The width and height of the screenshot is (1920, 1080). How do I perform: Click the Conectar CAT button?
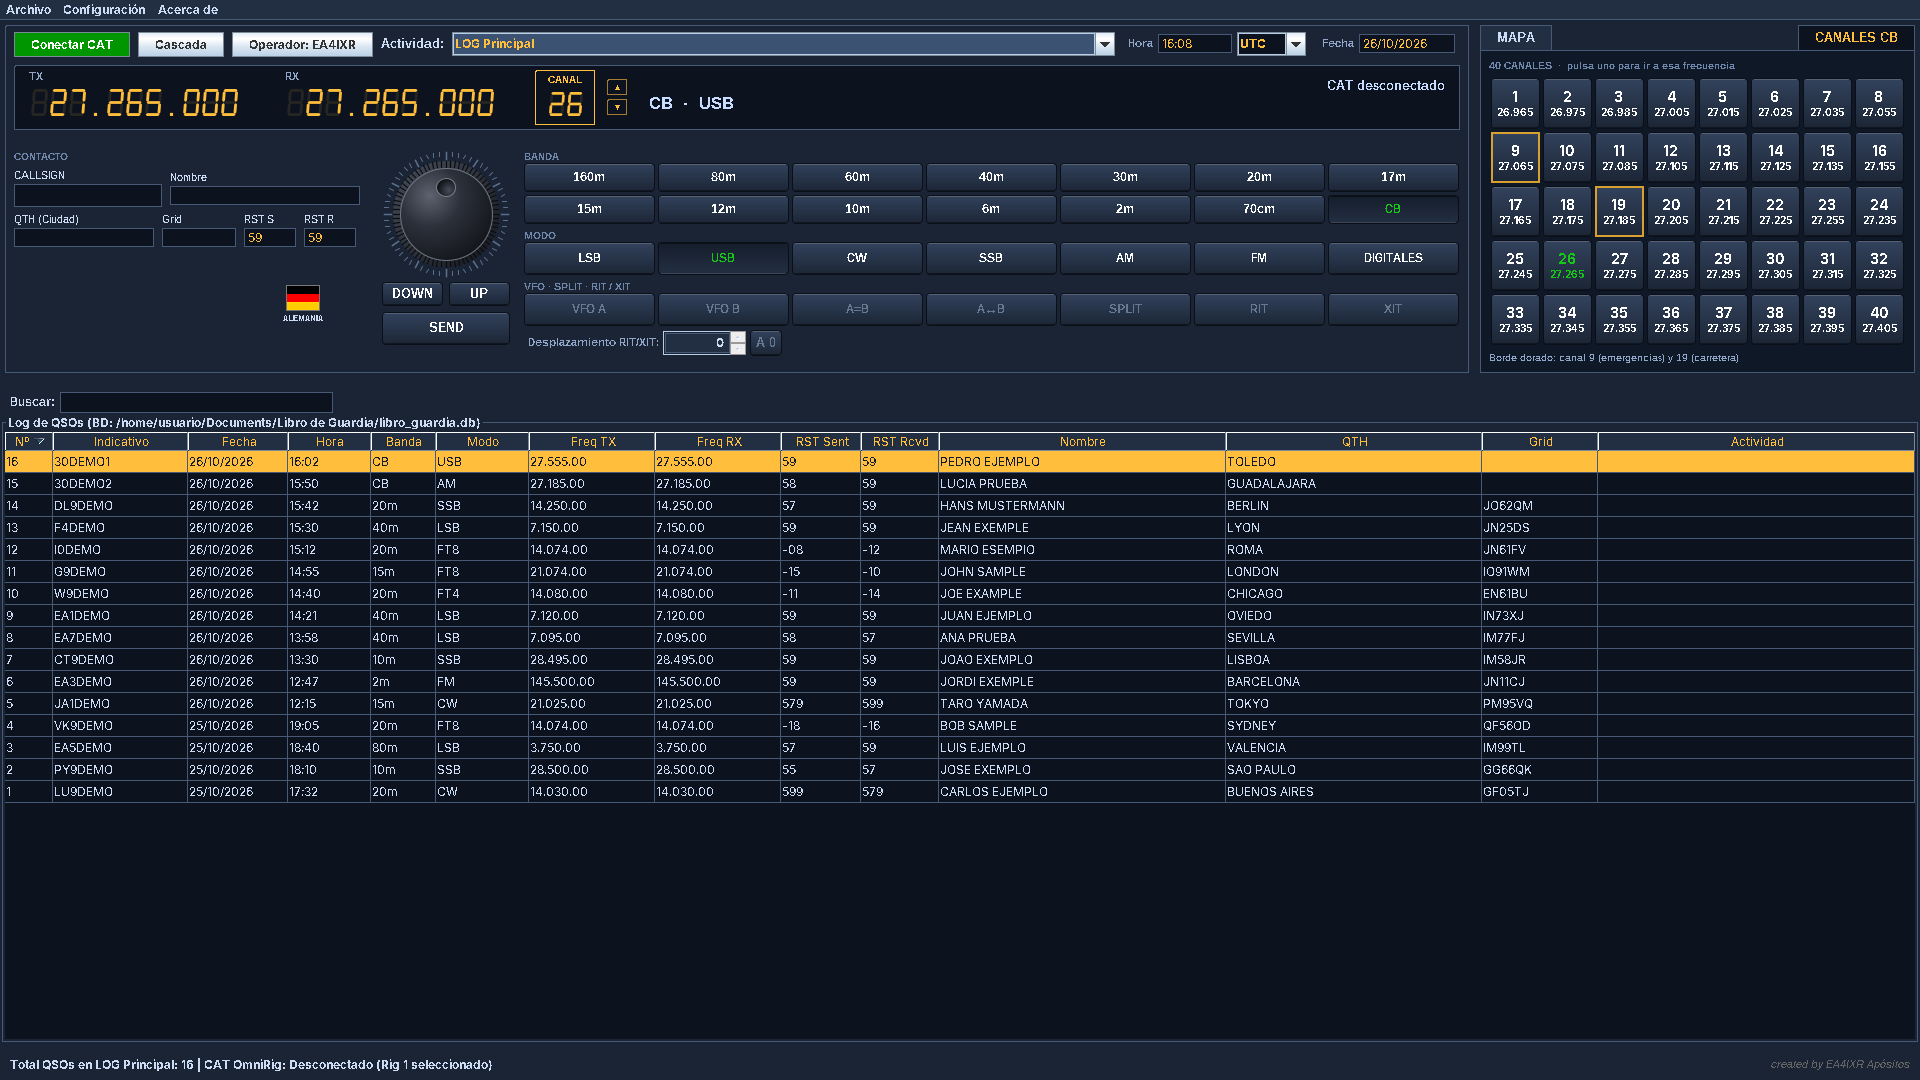[x=72, y=45]
